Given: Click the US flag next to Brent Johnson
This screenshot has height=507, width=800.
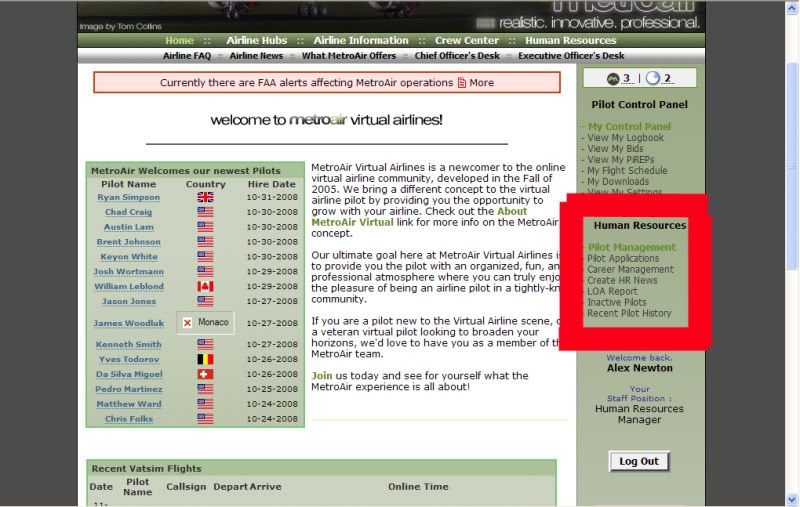Looking at the screenshot, I should point(205,242).
